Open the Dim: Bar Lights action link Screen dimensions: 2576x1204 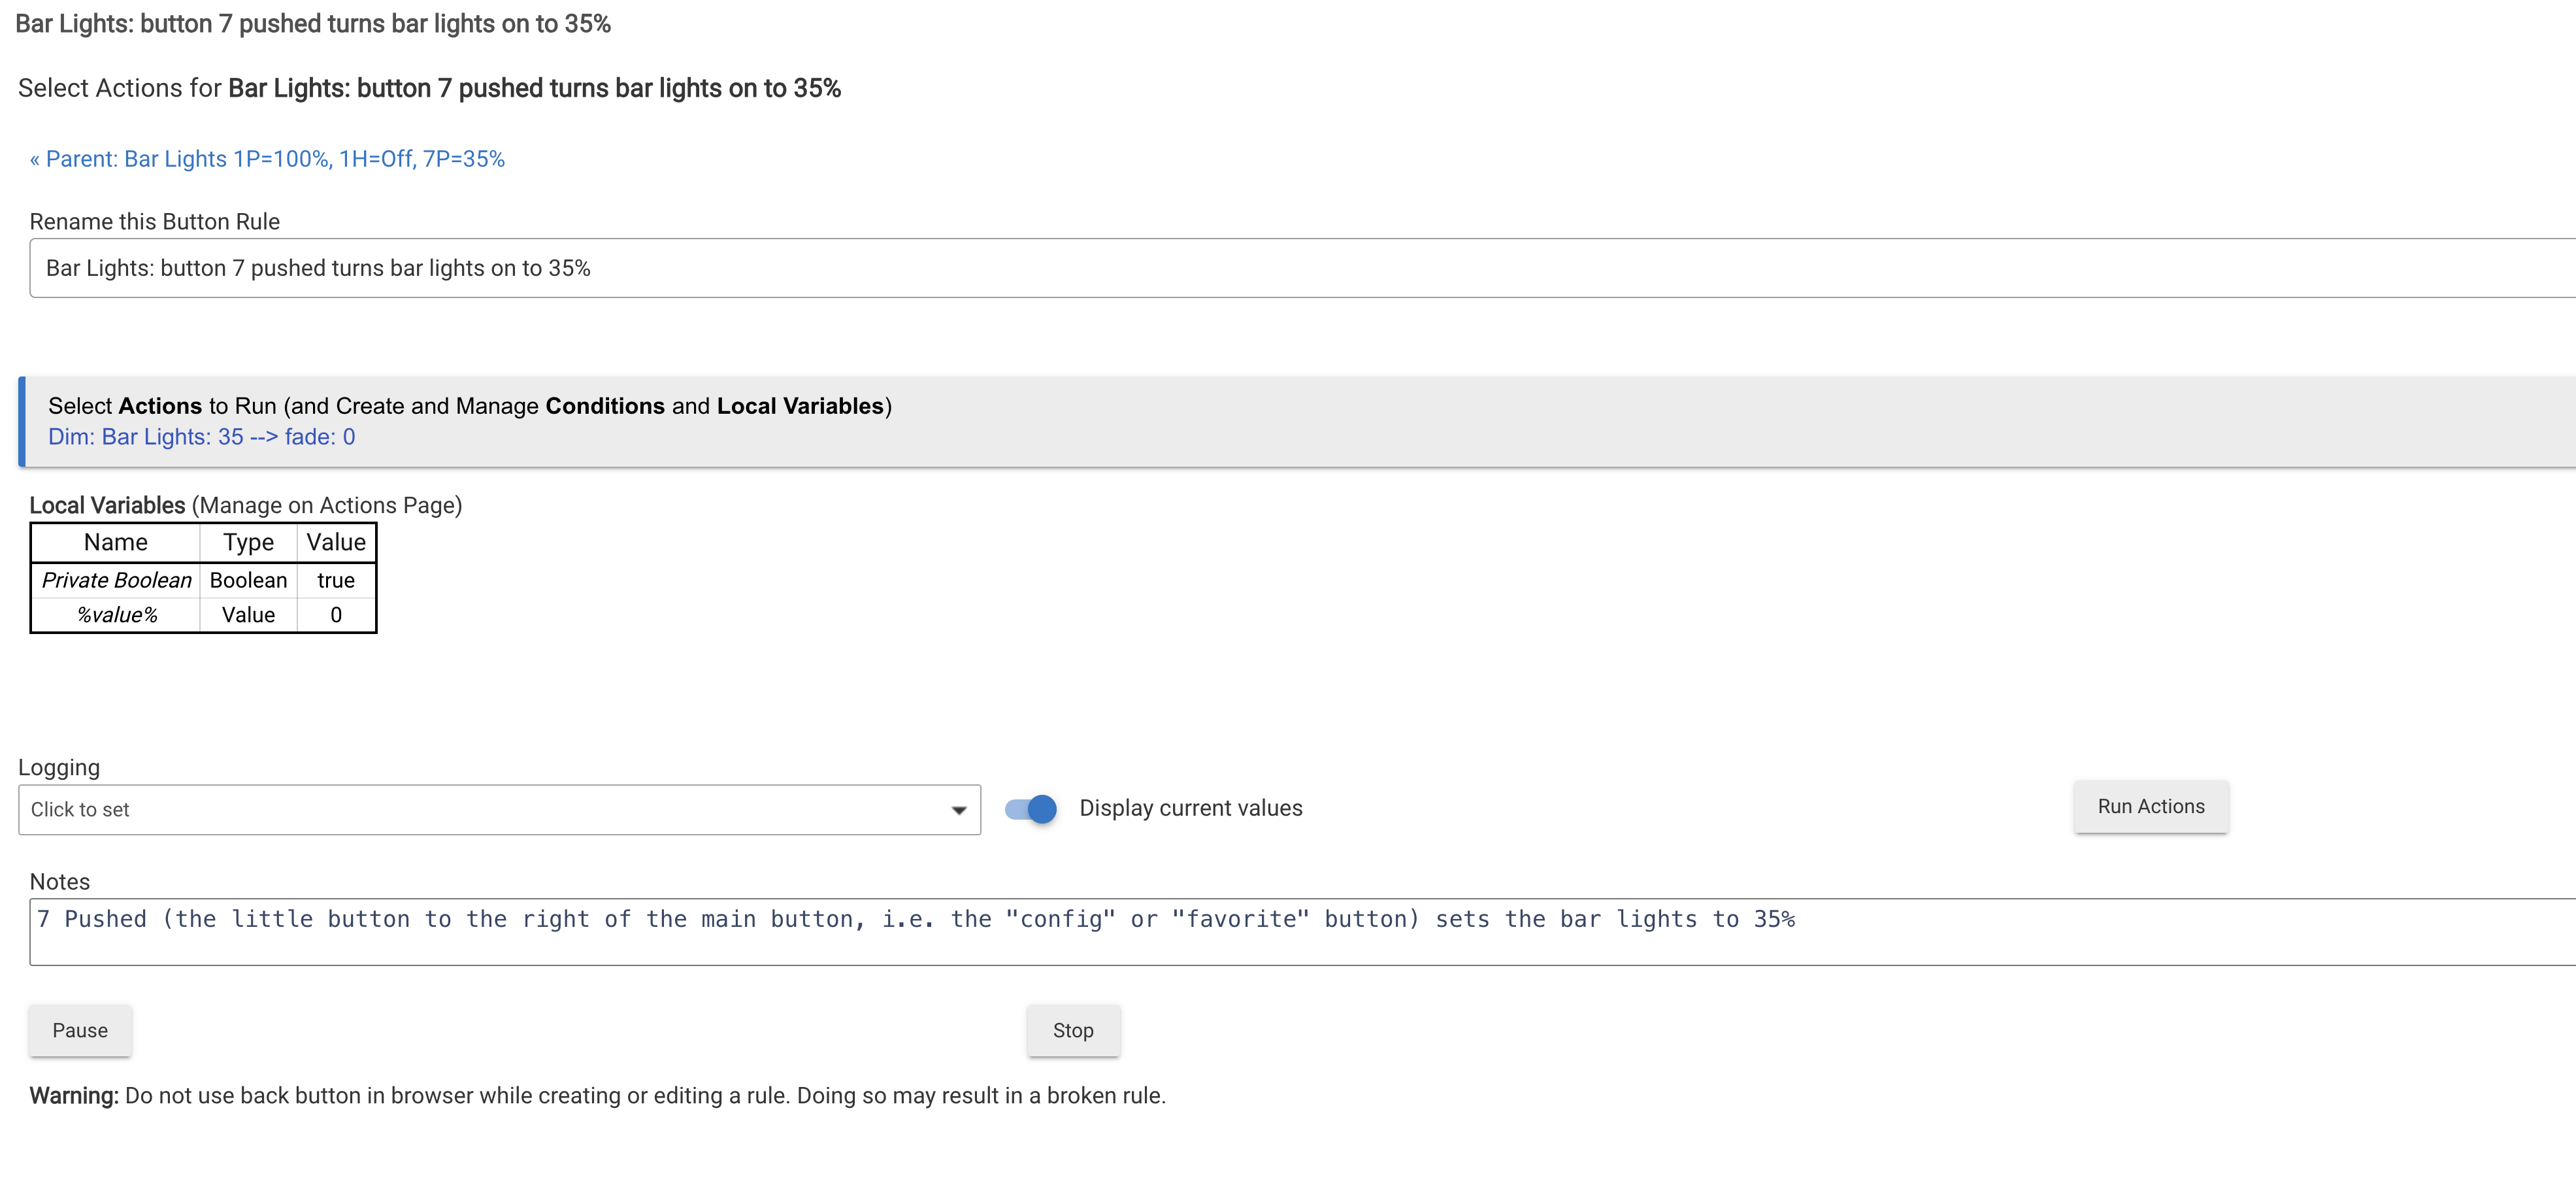click(201, 437)
